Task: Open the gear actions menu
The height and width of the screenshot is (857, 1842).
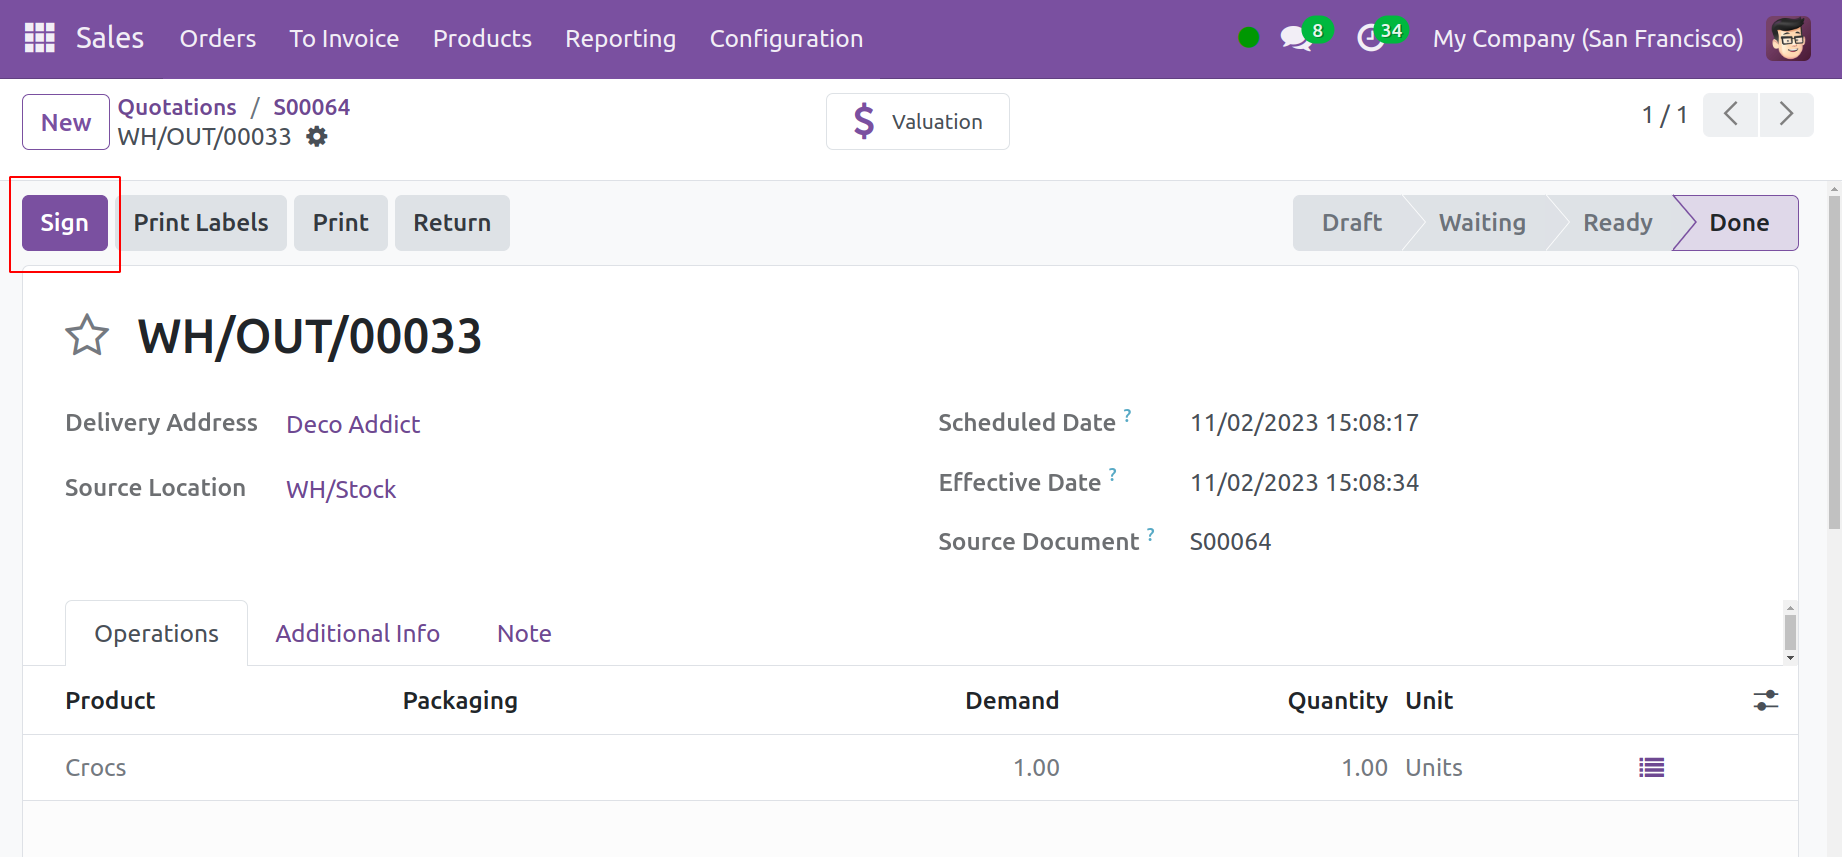Action: [x=317, y=137]
